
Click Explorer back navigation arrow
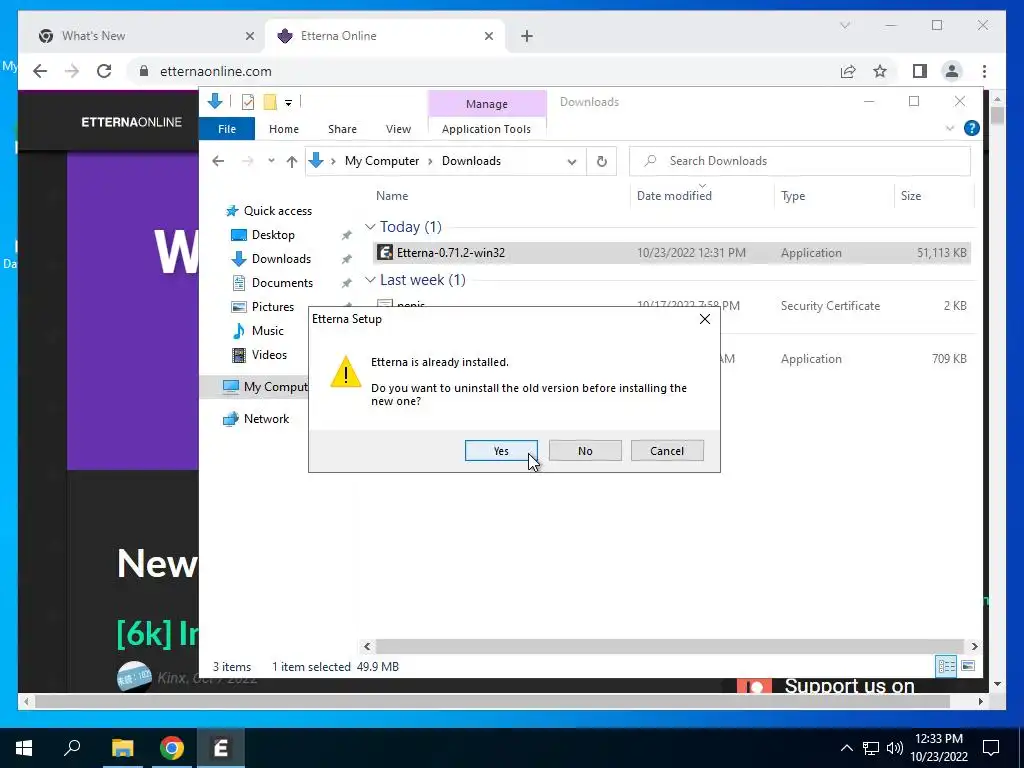[218, 161]
